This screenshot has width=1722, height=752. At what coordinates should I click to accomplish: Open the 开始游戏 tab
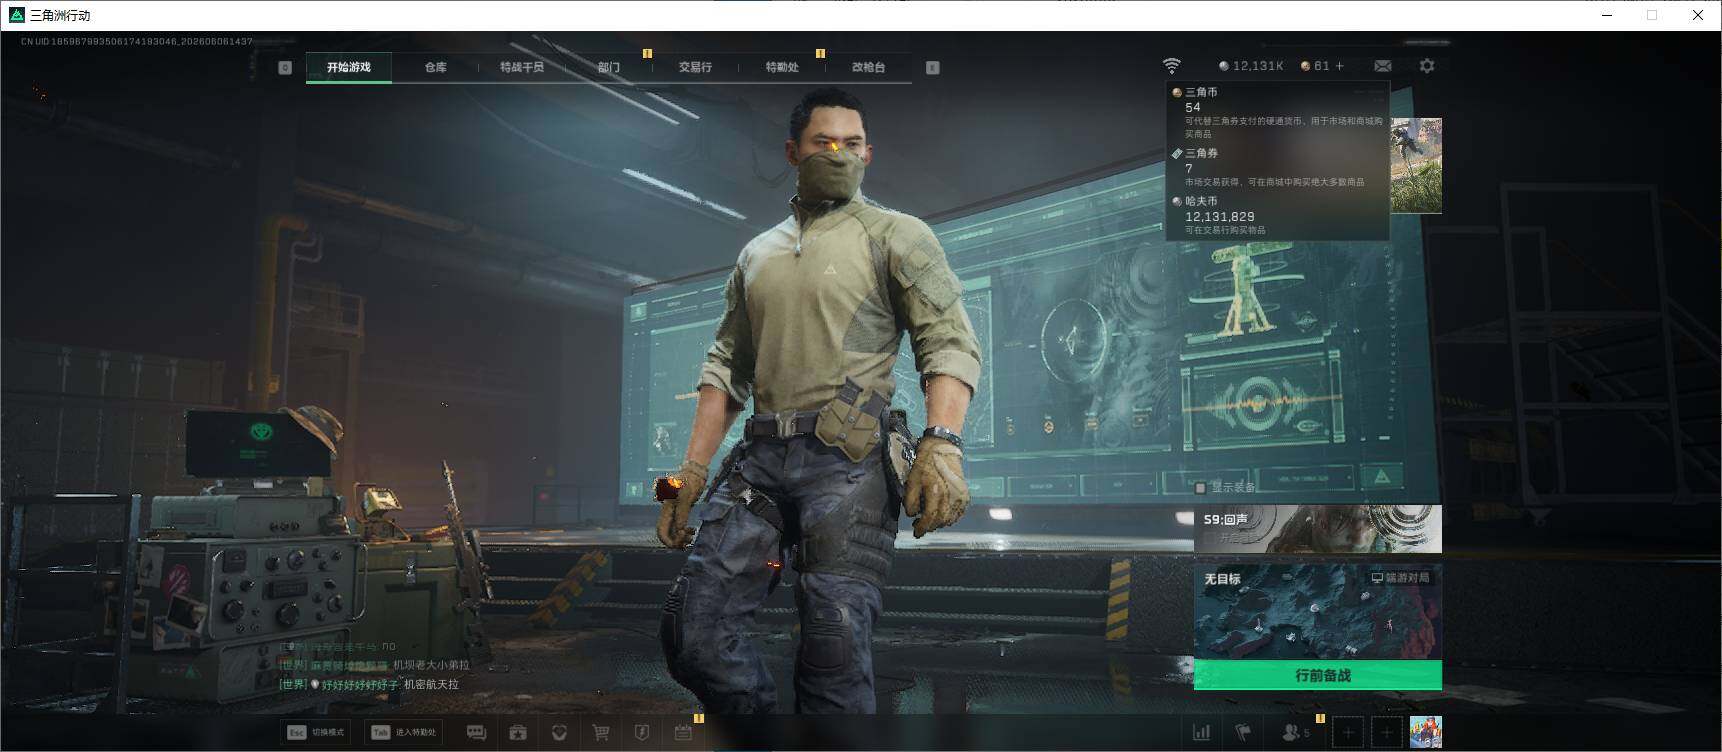point(348,67)
